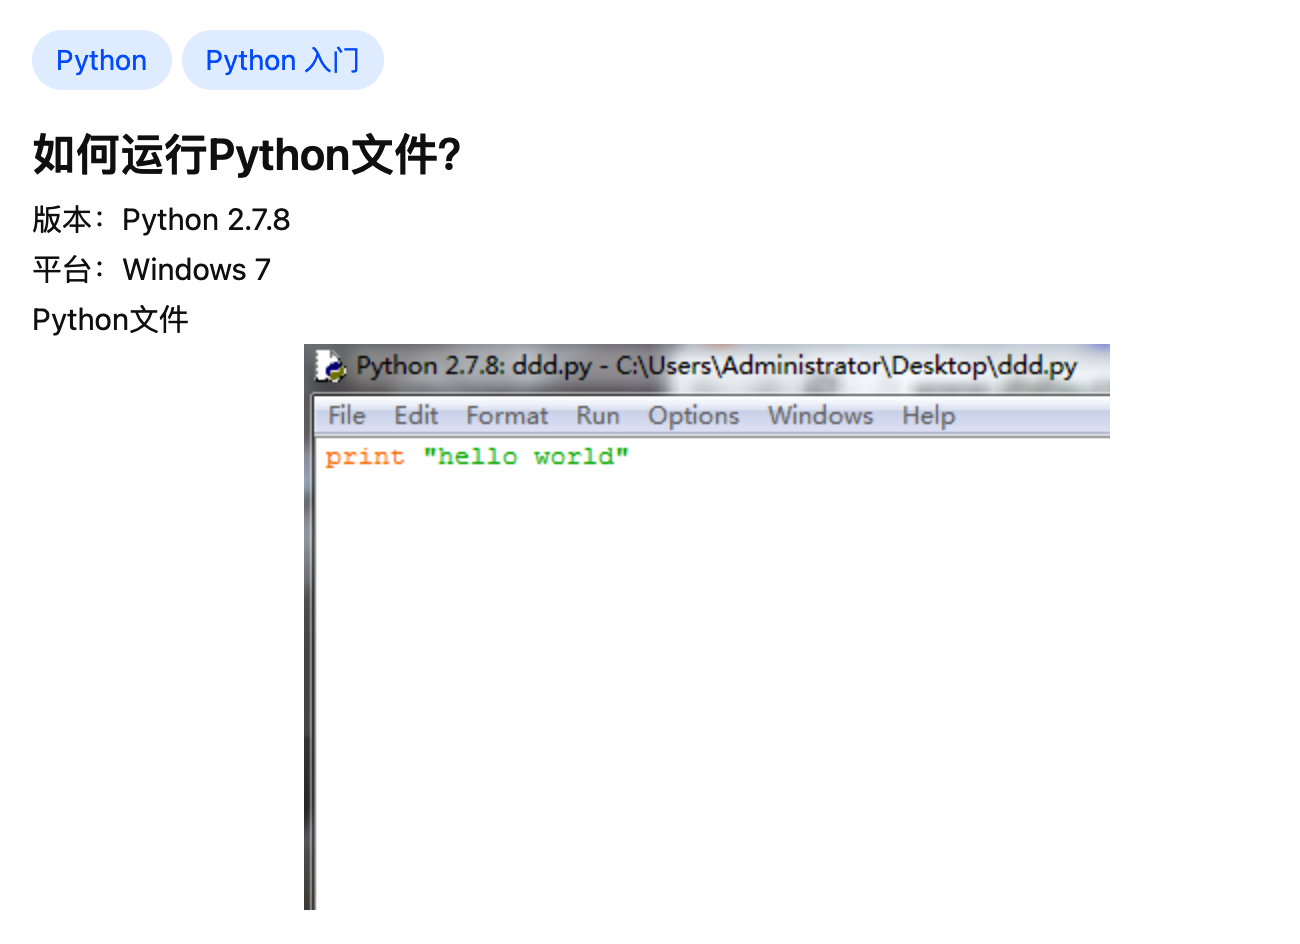Open the Python tag link
This screenshot has width=1300, height=944.
101,60
